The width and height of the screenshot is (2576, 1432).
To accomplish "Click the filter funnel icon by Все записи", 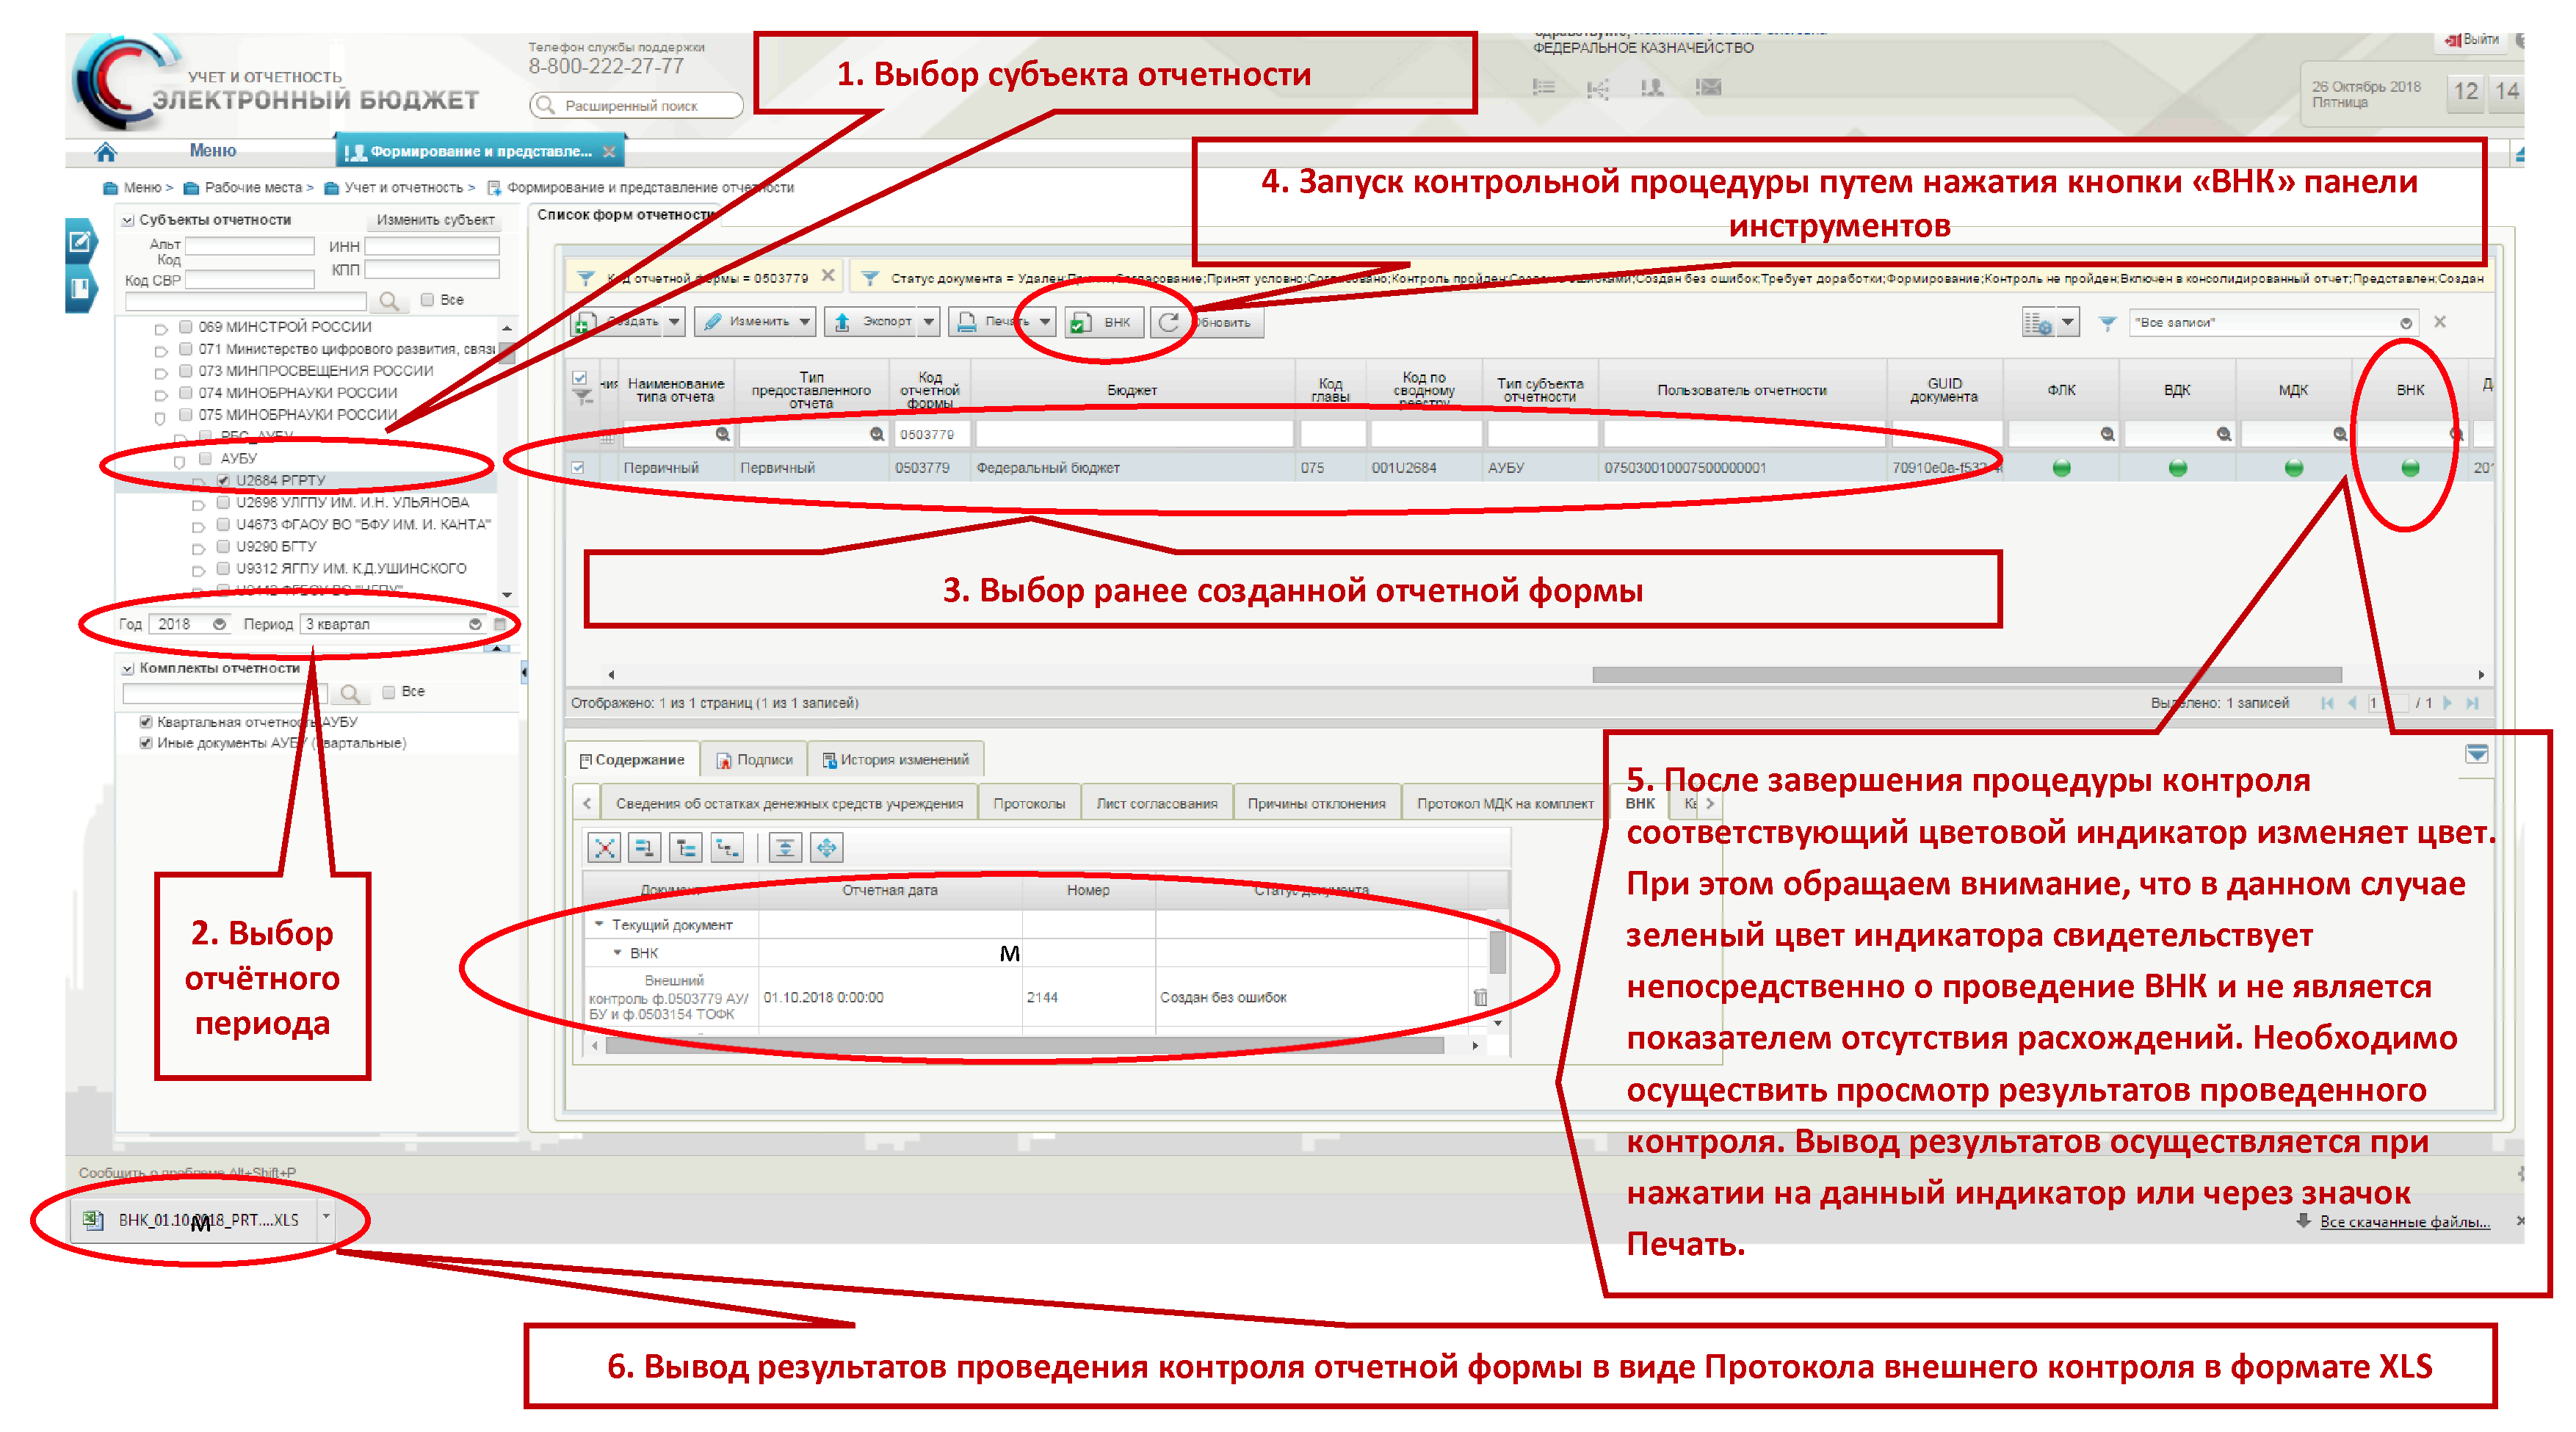I will pos(2107,323).
